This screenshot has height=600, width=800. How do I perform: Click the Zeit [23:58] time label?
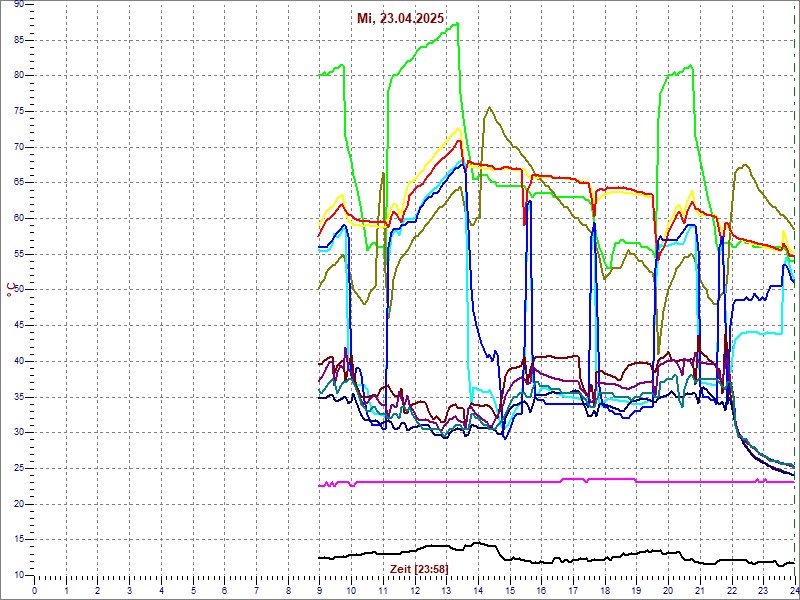tap(418, 569)
